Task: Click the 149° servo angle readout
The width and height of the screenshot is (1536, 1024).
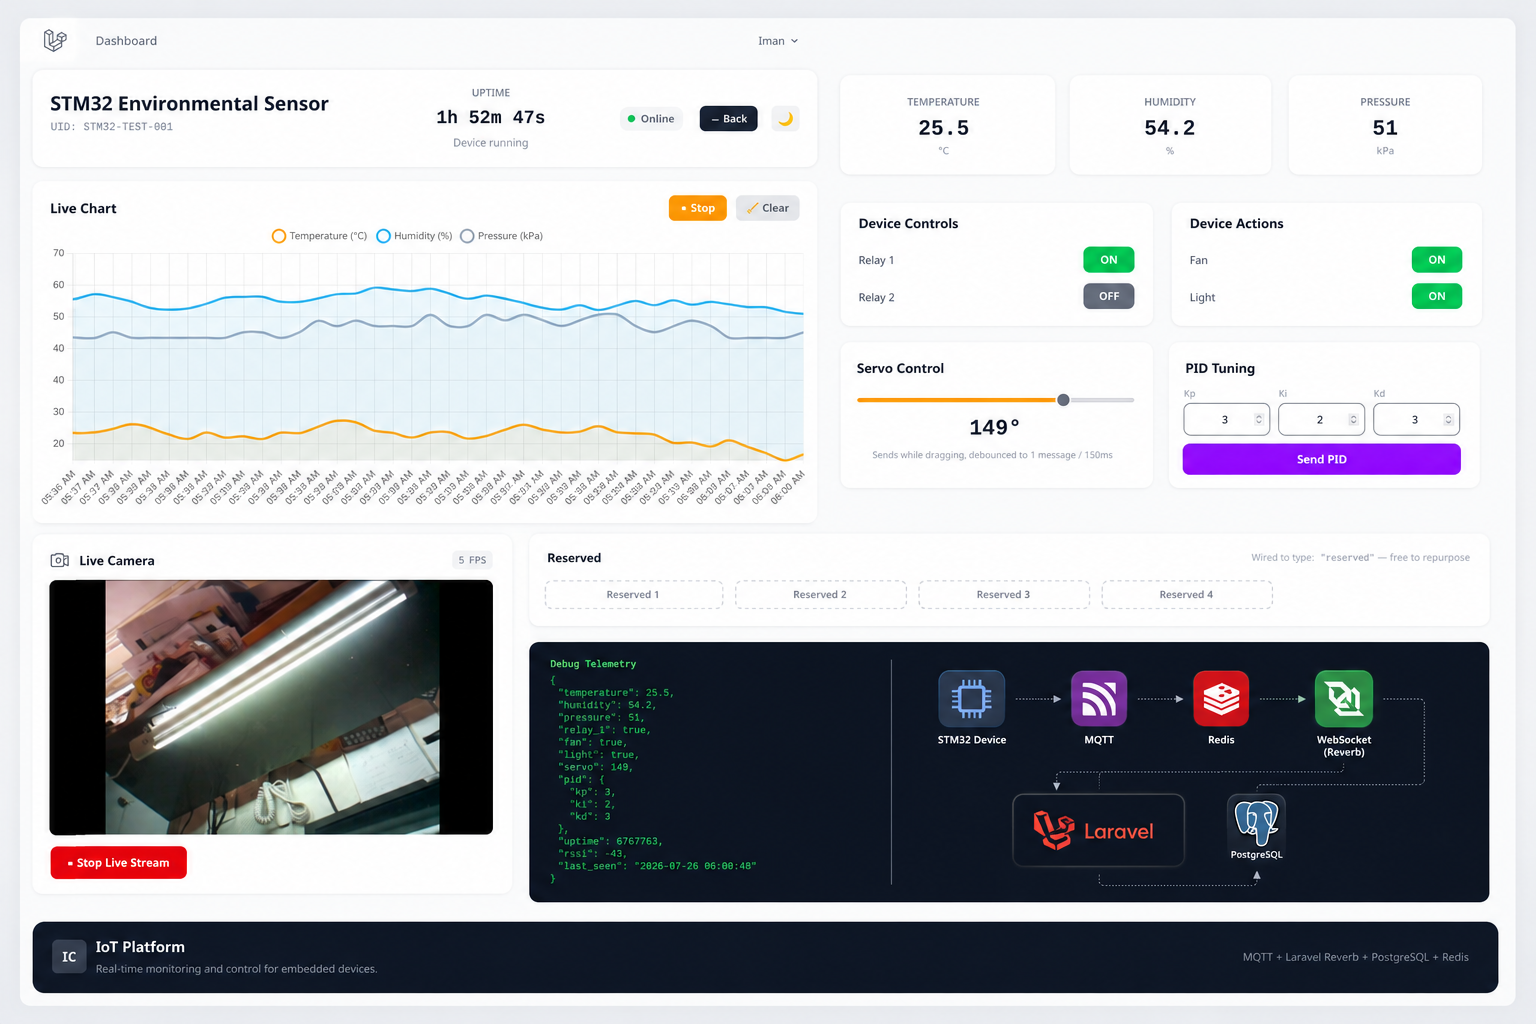Action: click(994, 428)
